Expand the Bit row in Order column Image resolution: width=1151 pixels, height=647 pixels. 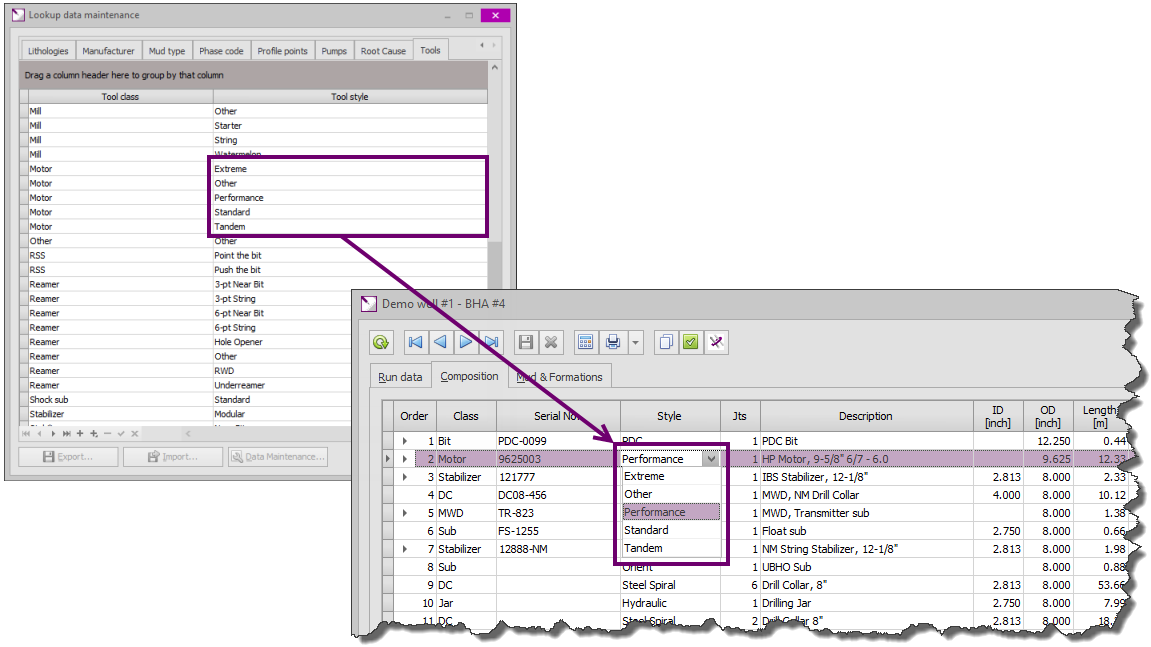405,441
